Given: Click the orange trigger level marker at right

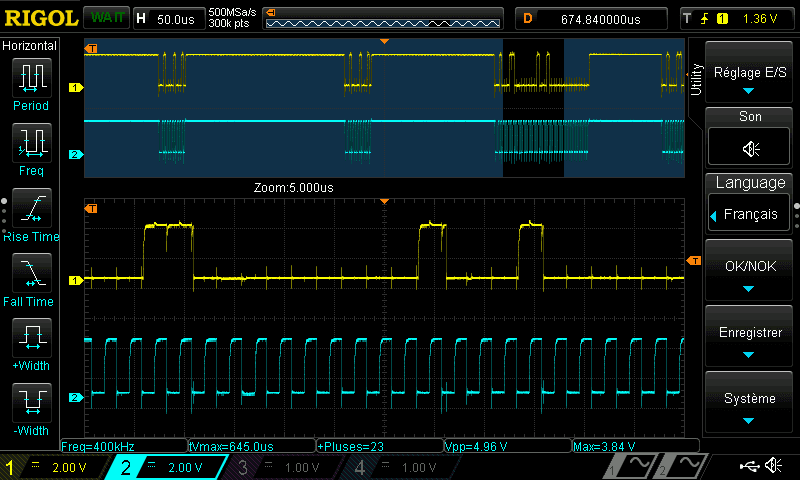Looking at the screenshot, I should (694, 261).
